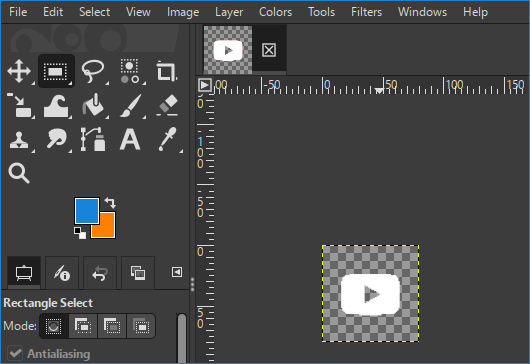This screenshot has height=364, width=530.
Task: Select the Crop tool
Action: pyautogui.click(x=166, y=71)
